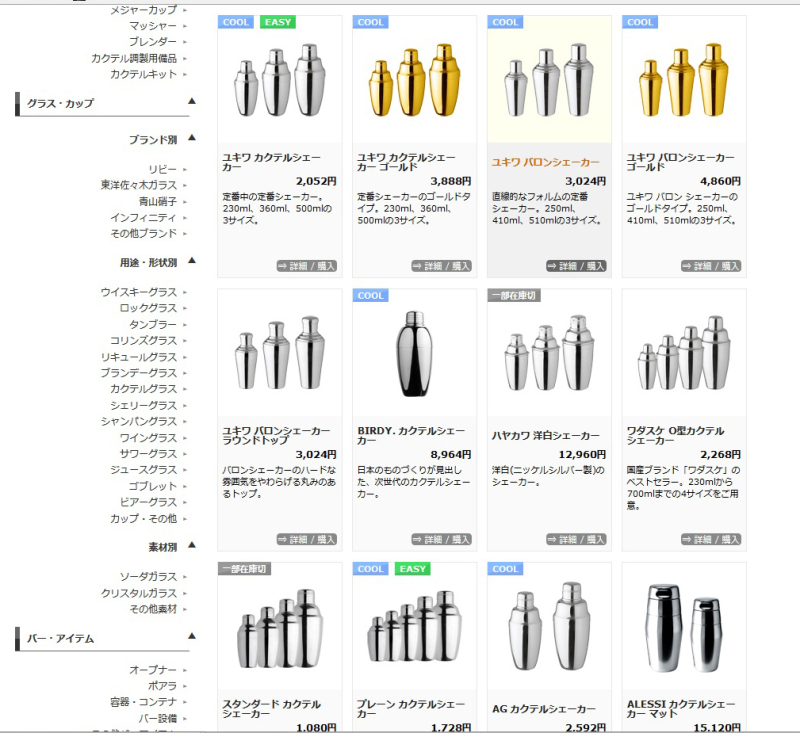Browse ビアーグラス category
The width and height of the screenshot is (800, 733).
point(148,502)
